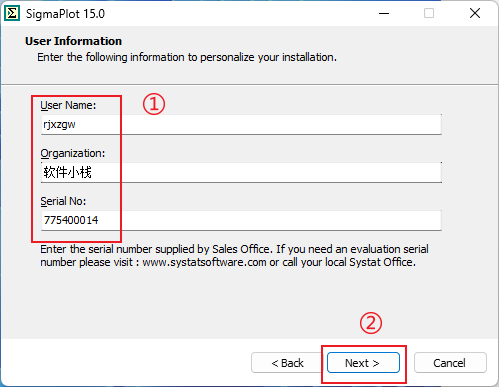The image size is (499, 387).
Task: Click the www.systatsoftware.com web address
Action: pos(204,262)
